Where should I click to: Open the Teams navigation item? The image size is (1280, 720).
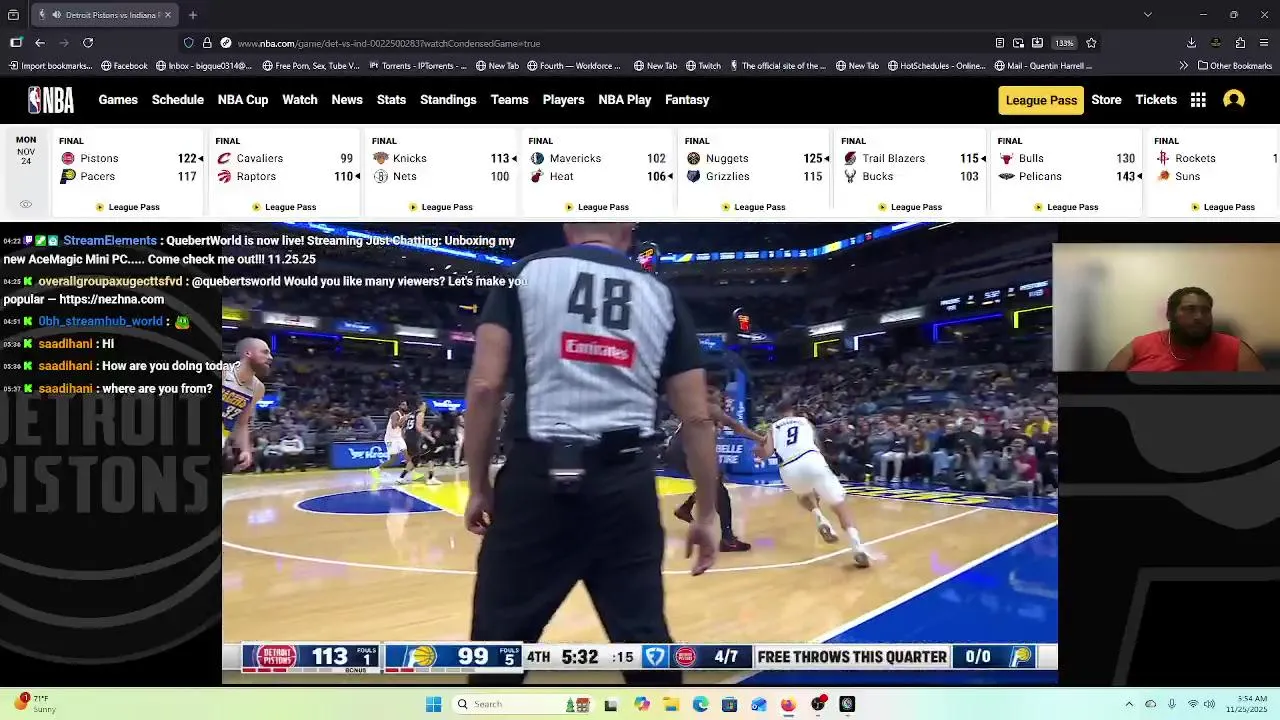[509, 100]
